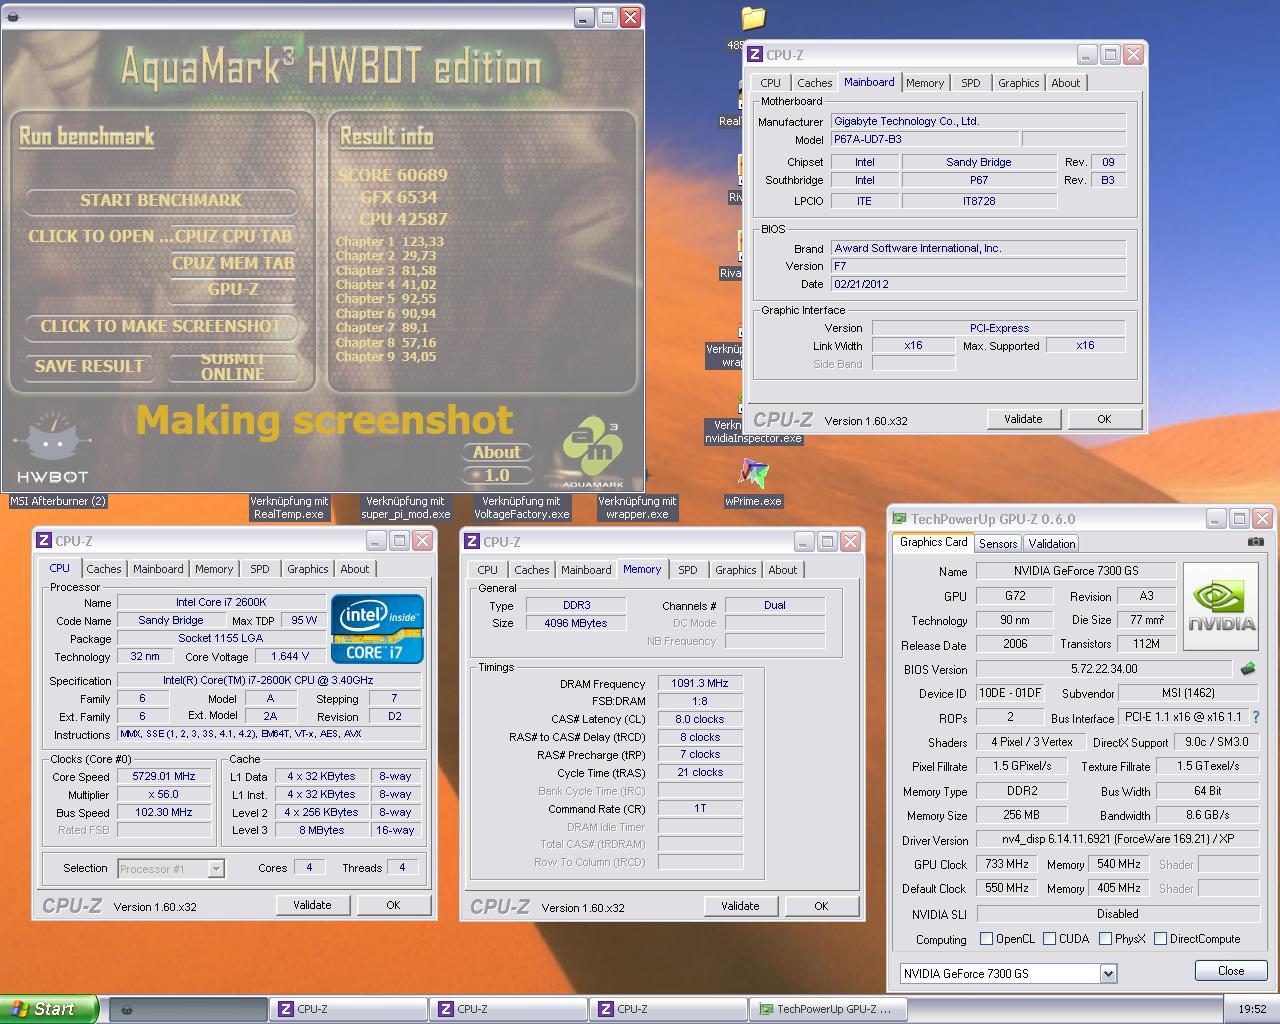Click Validate in the Mainboard CPU-Z window

1023,419
